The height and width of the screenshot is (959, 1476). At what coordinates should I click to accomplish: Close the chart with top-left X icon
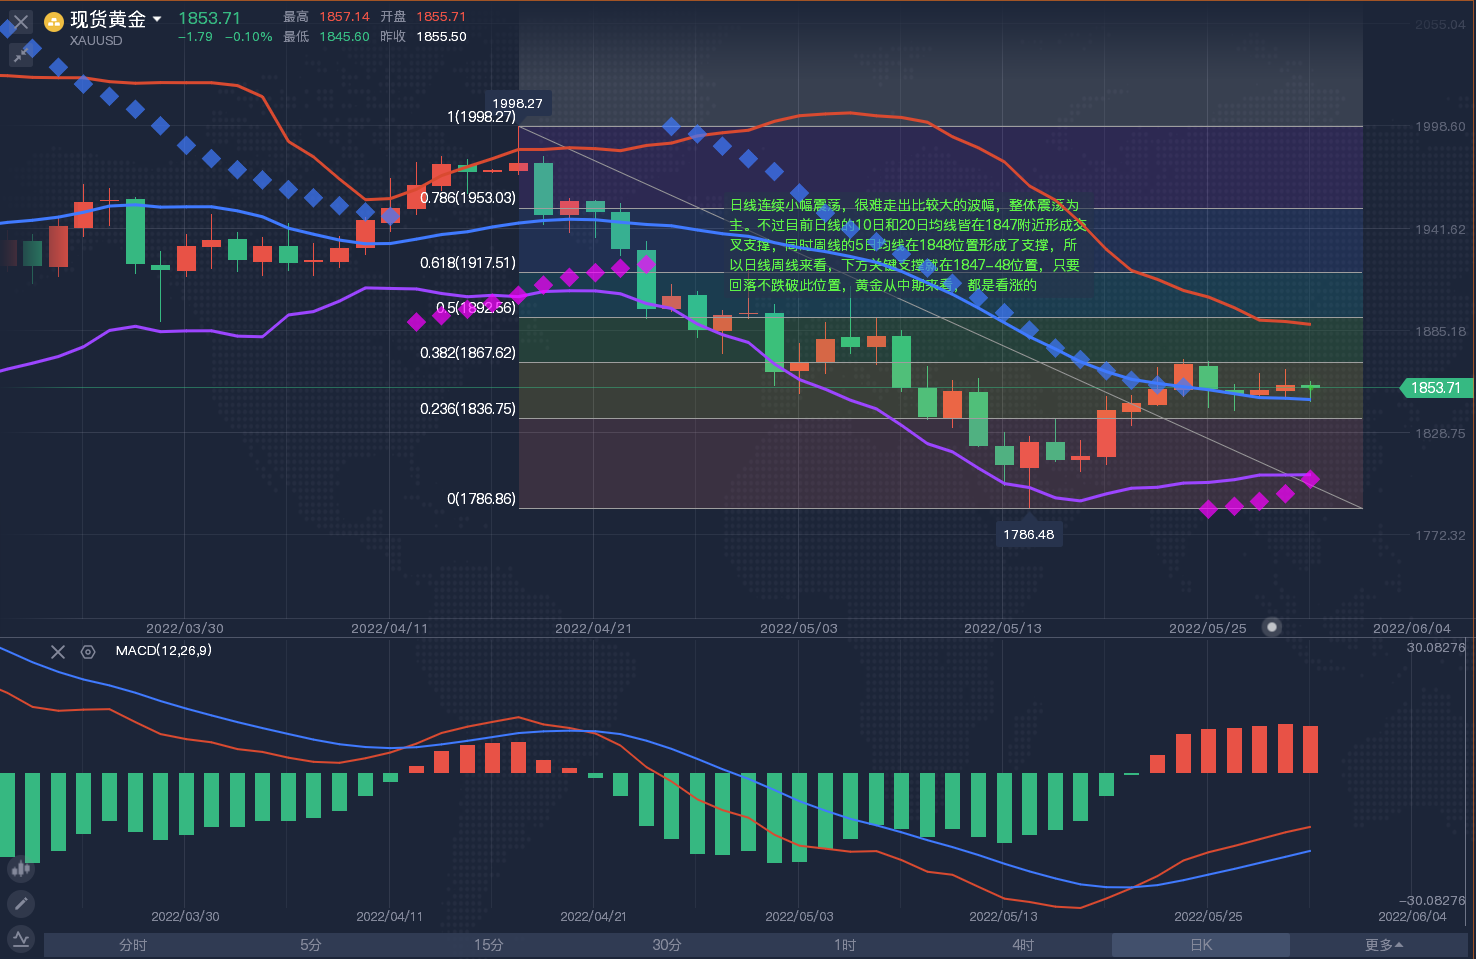20,21
